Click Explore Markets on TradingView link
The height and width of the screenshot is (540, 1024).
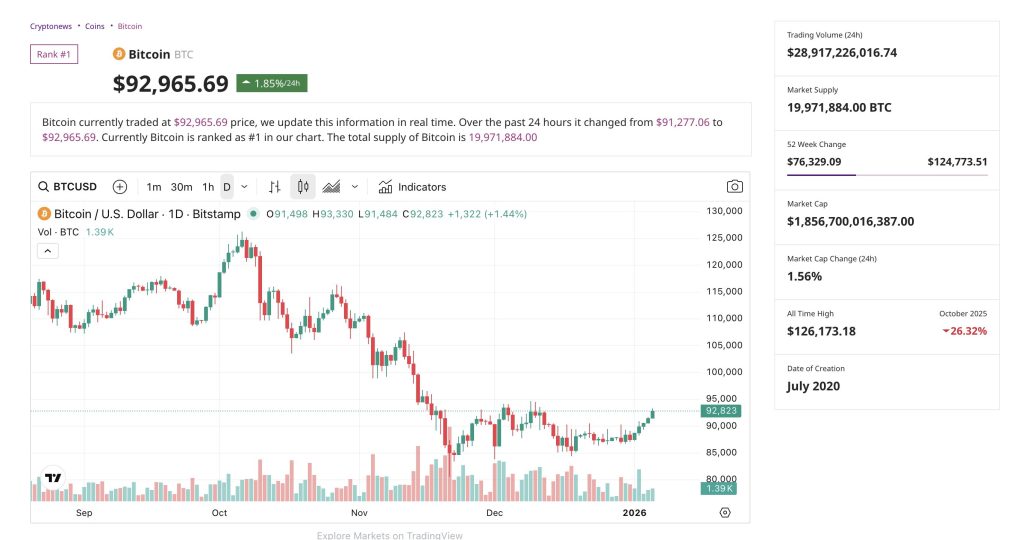(390, 535)
